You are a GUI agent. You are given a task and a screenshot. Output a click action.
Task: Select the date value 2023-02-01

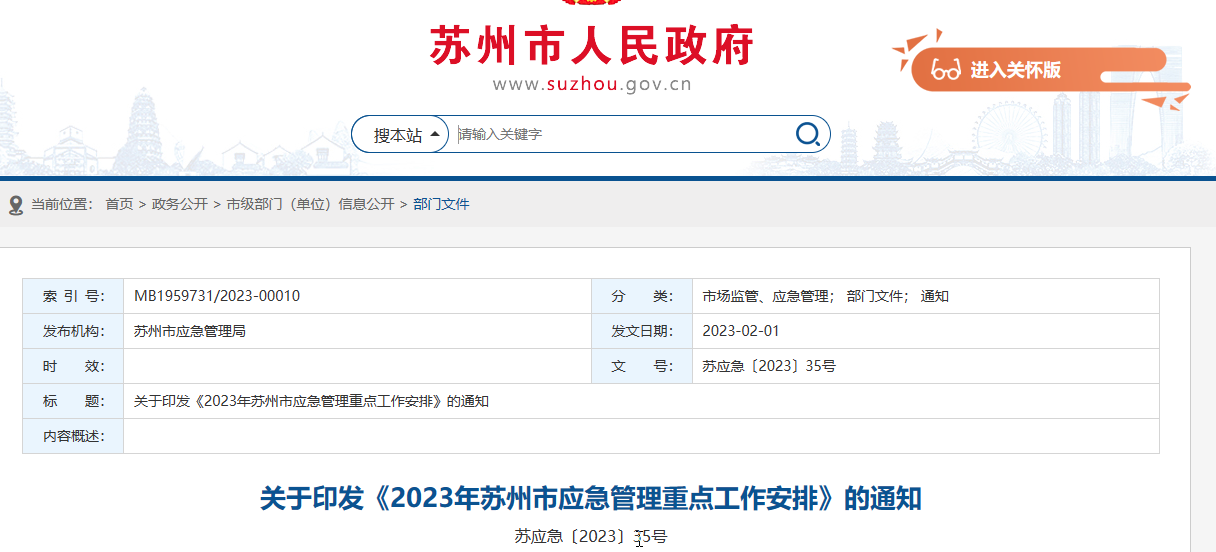741,331
